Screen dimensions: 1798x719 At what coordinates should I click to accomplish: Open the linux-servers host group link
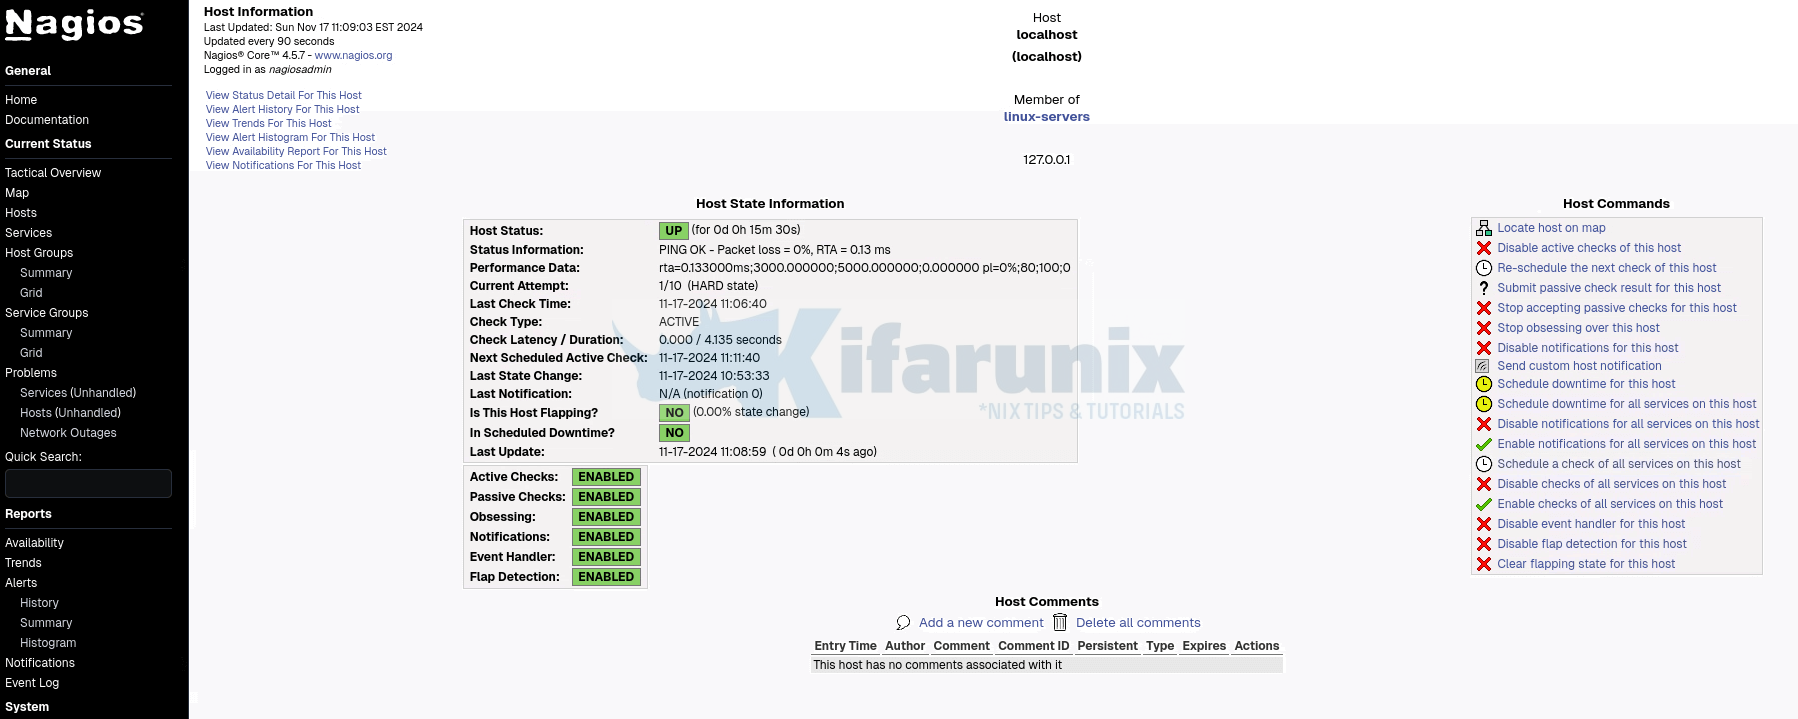tap(1046, 117)
